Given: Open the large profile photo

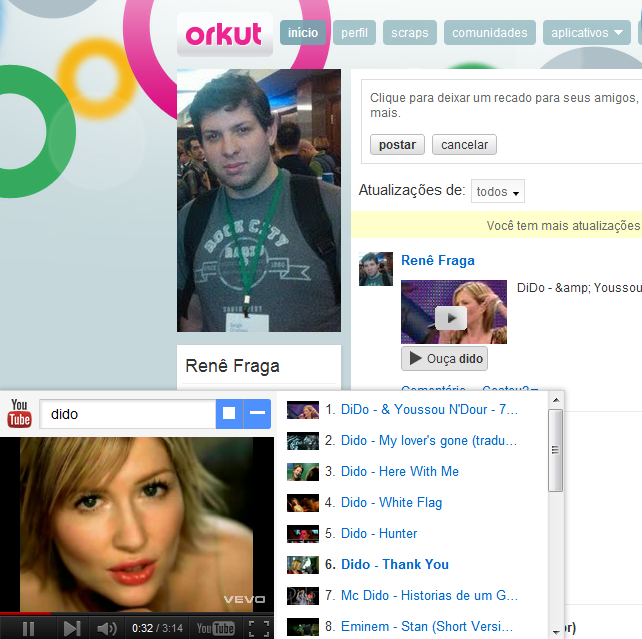Looking at the screenshot, I should pos(259,200).
